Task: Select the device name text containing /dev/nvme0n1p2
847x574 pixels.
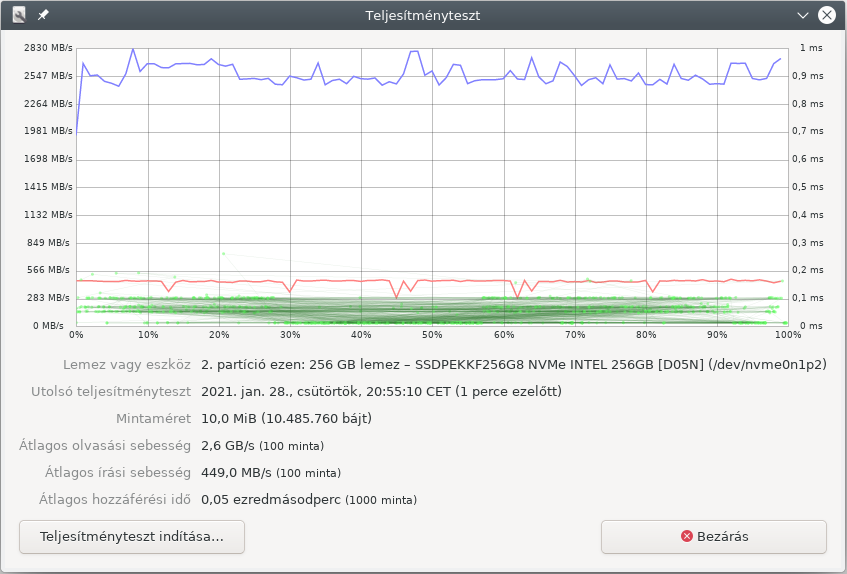Action: pyautogui.click(x=514, y=364)
